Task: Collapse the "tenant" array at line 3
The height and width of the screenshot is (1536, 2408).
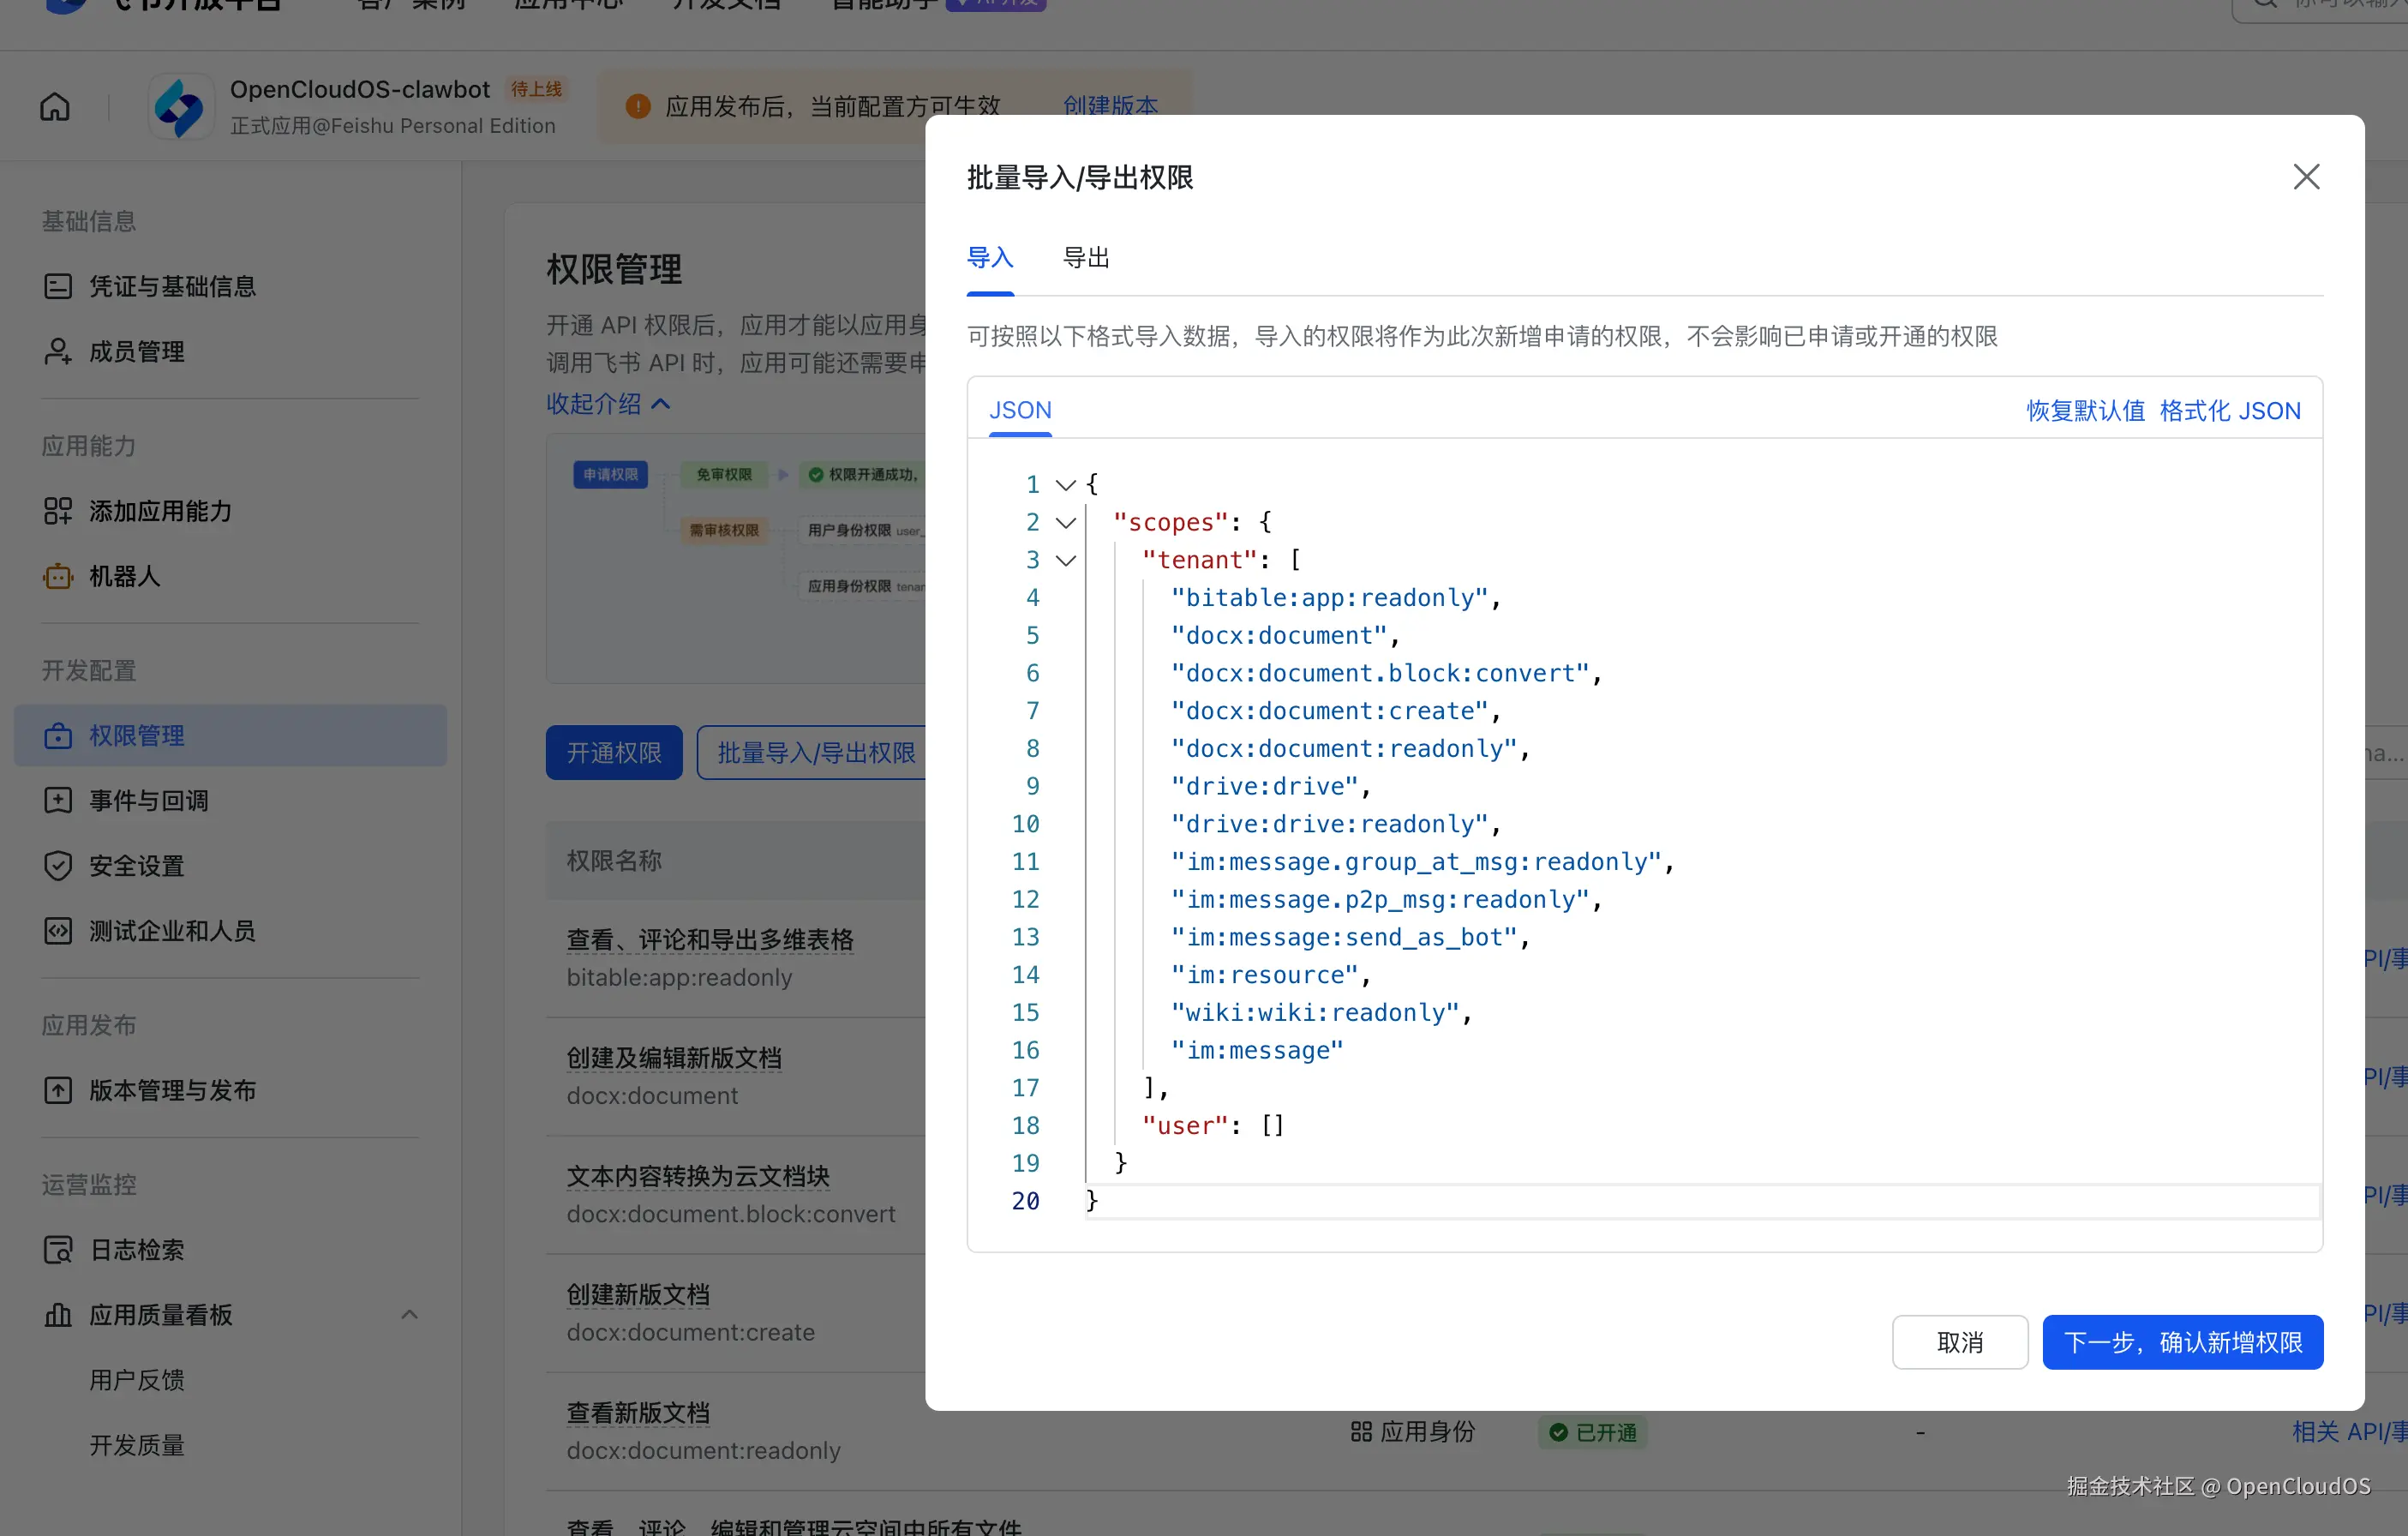Action: [x=1066, y=560]
